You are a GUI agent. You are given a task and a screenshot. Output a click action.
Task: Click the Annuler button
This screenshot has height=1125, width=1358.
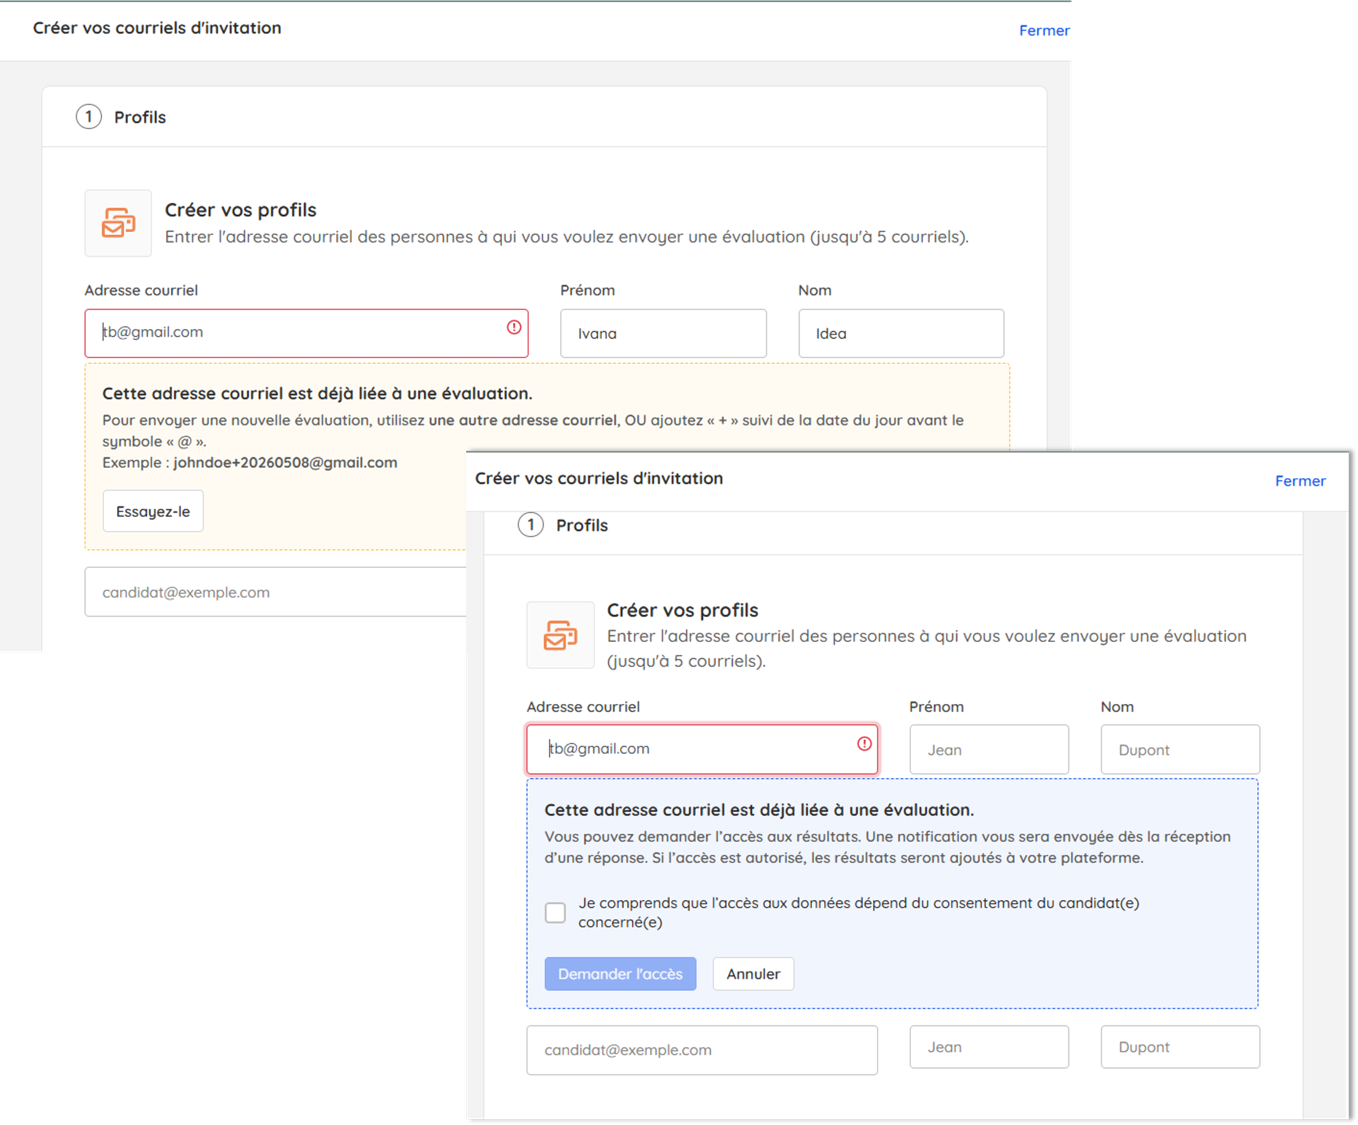click(x=753, y=974)
